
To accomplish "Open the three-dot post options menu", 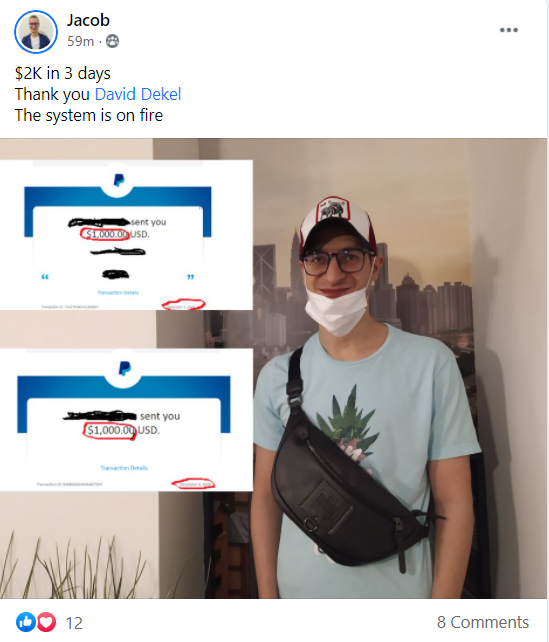I will 508,30.
